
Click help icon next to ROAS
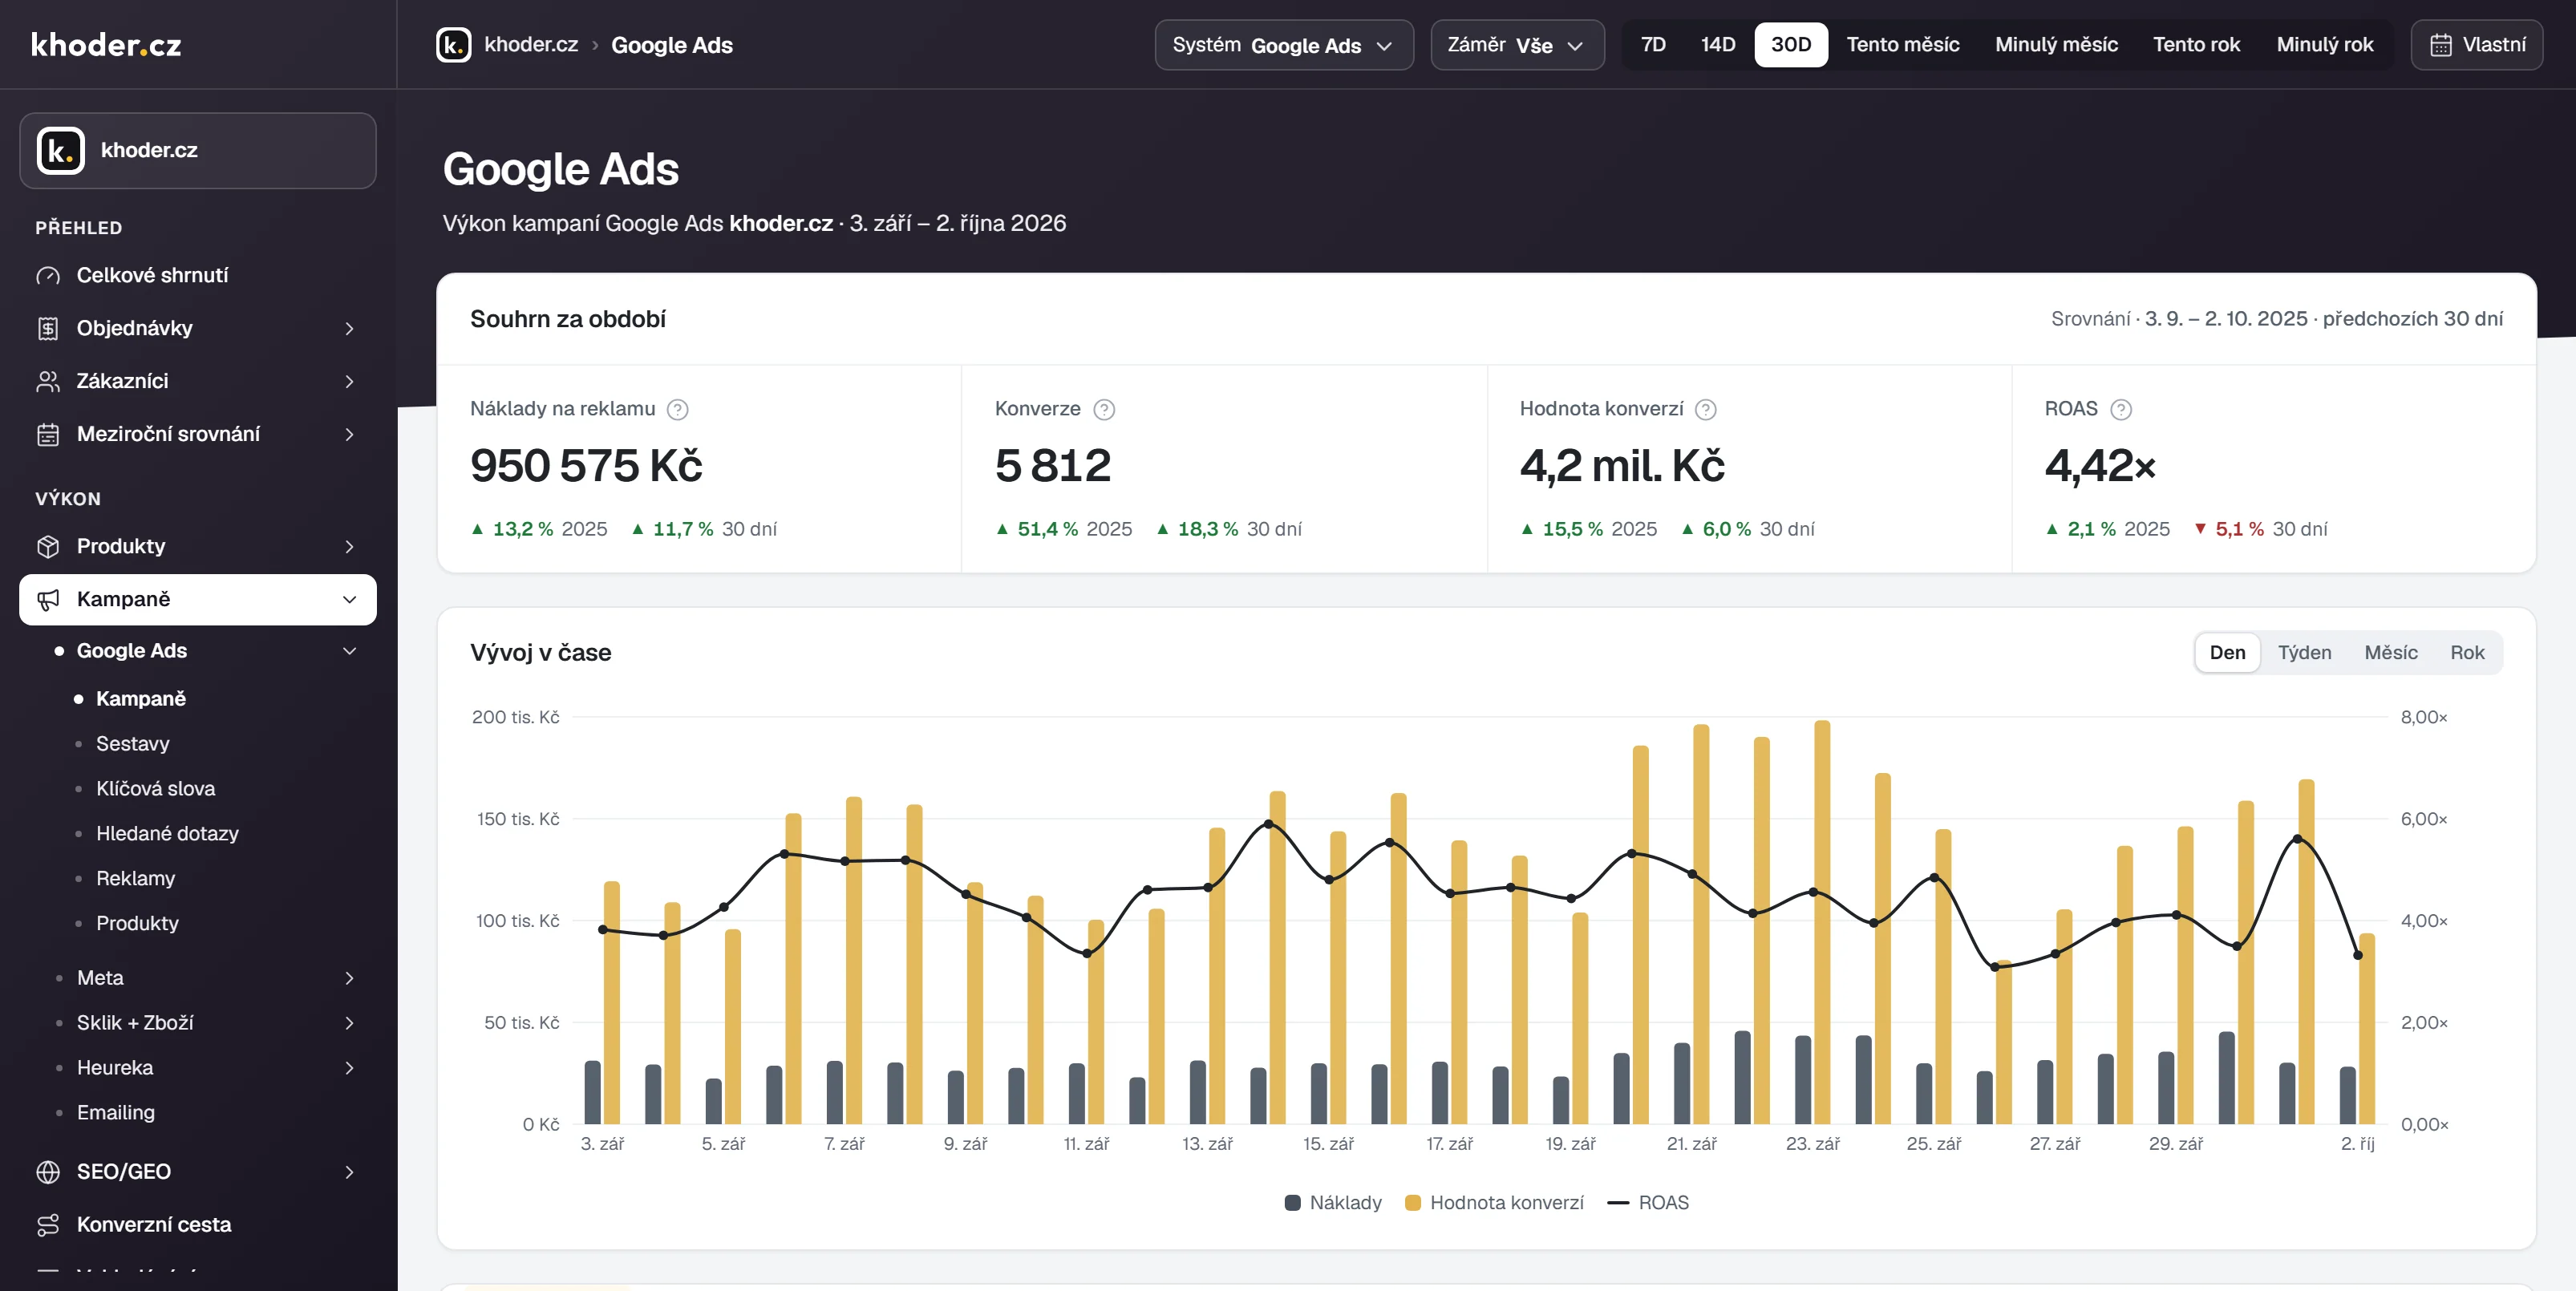(x=2121, y=409)
